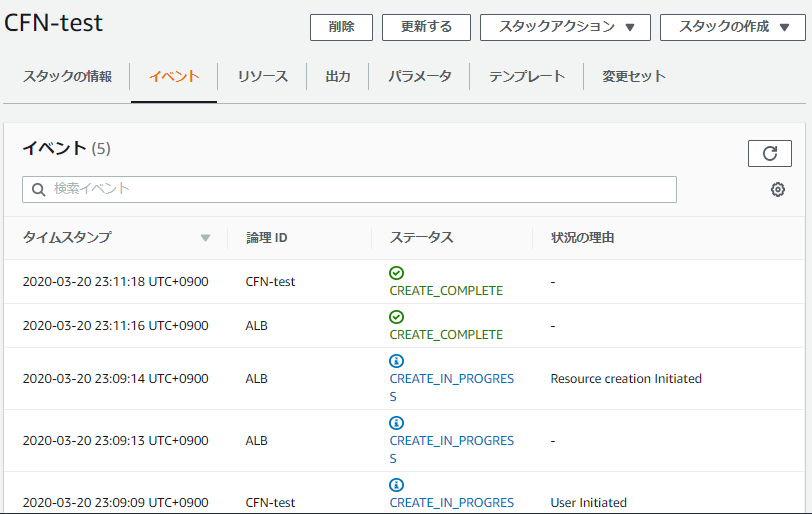Click ALB logical ID in 23:09:13 row
Image resolution: width=812 pixels, height=514 pixels.
tap(256, 441)
